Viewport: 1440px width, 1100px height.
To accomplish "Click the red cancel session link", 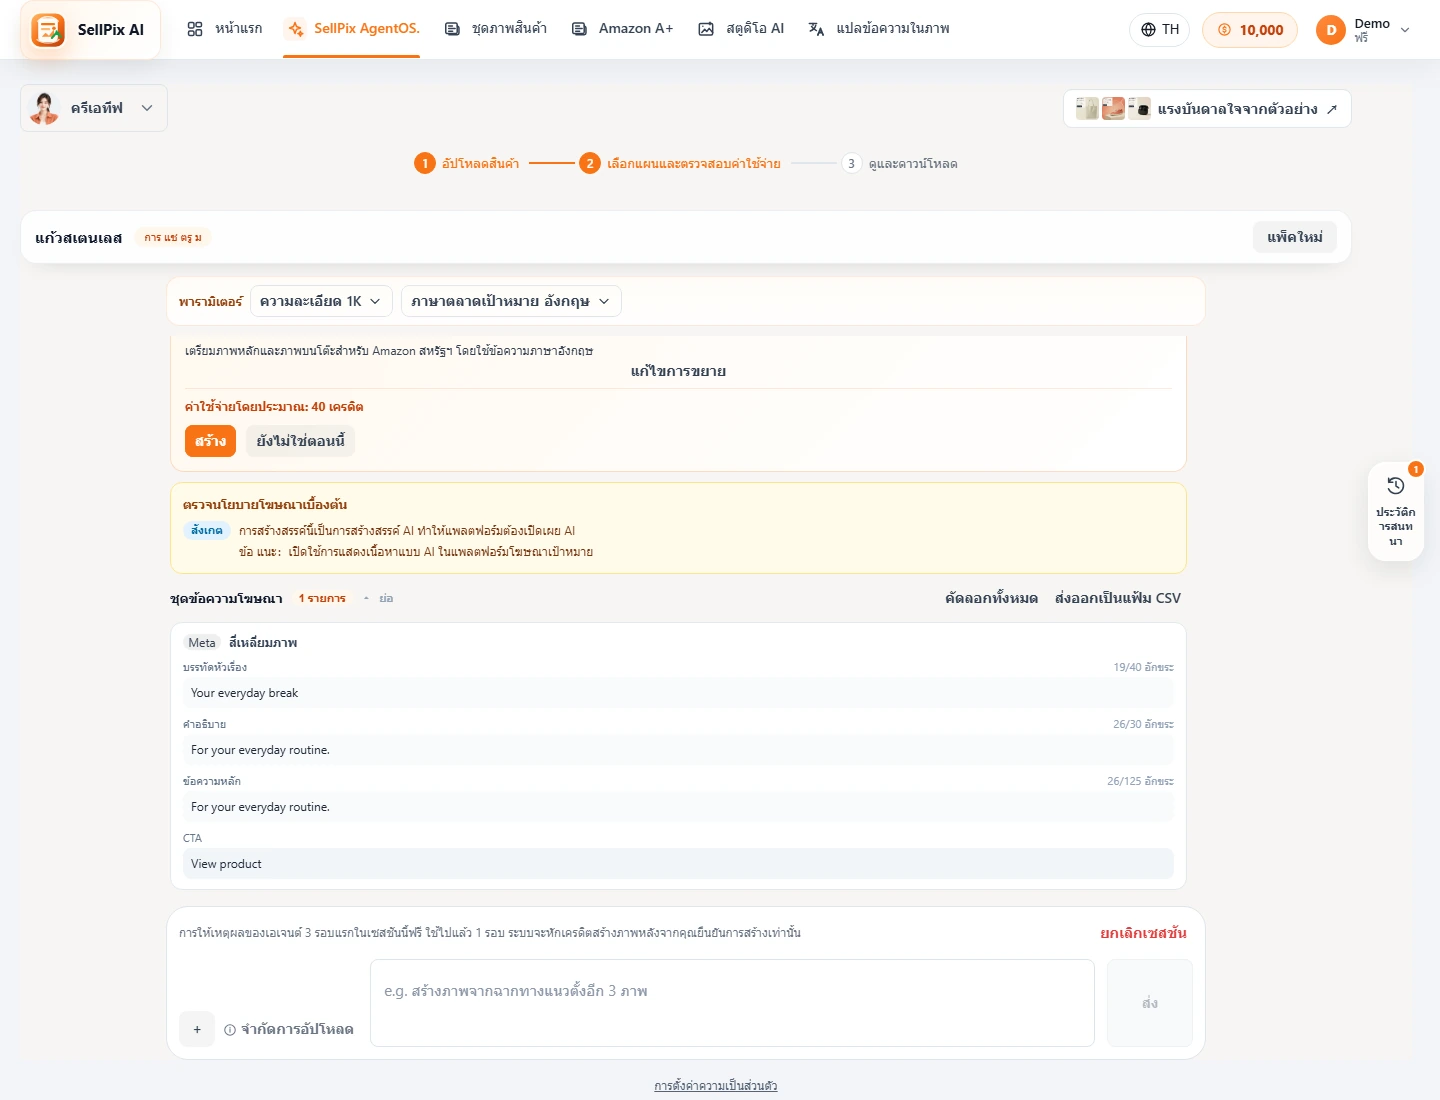I will pyautogui.click(x=1143, y=933).
